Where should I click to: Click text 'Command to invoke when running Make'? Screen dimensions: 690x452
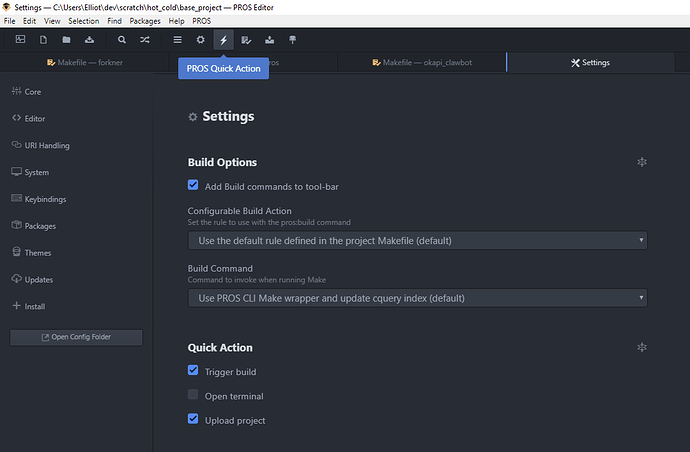pyautogui.click(x=257, y=280)
